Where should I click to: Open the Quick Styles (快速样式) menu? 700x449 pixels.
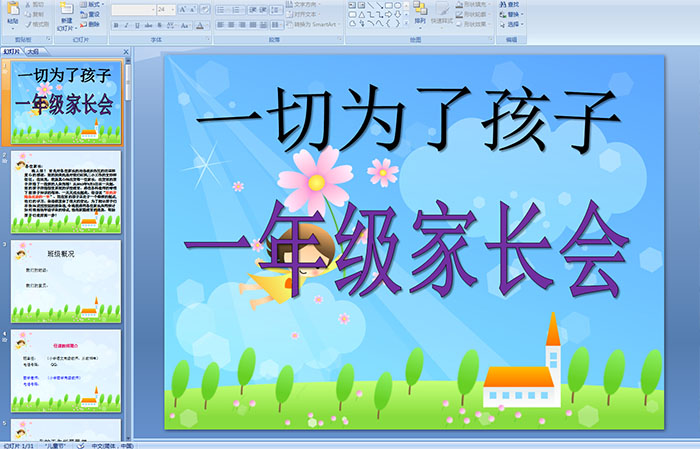(x=442, y=13)
